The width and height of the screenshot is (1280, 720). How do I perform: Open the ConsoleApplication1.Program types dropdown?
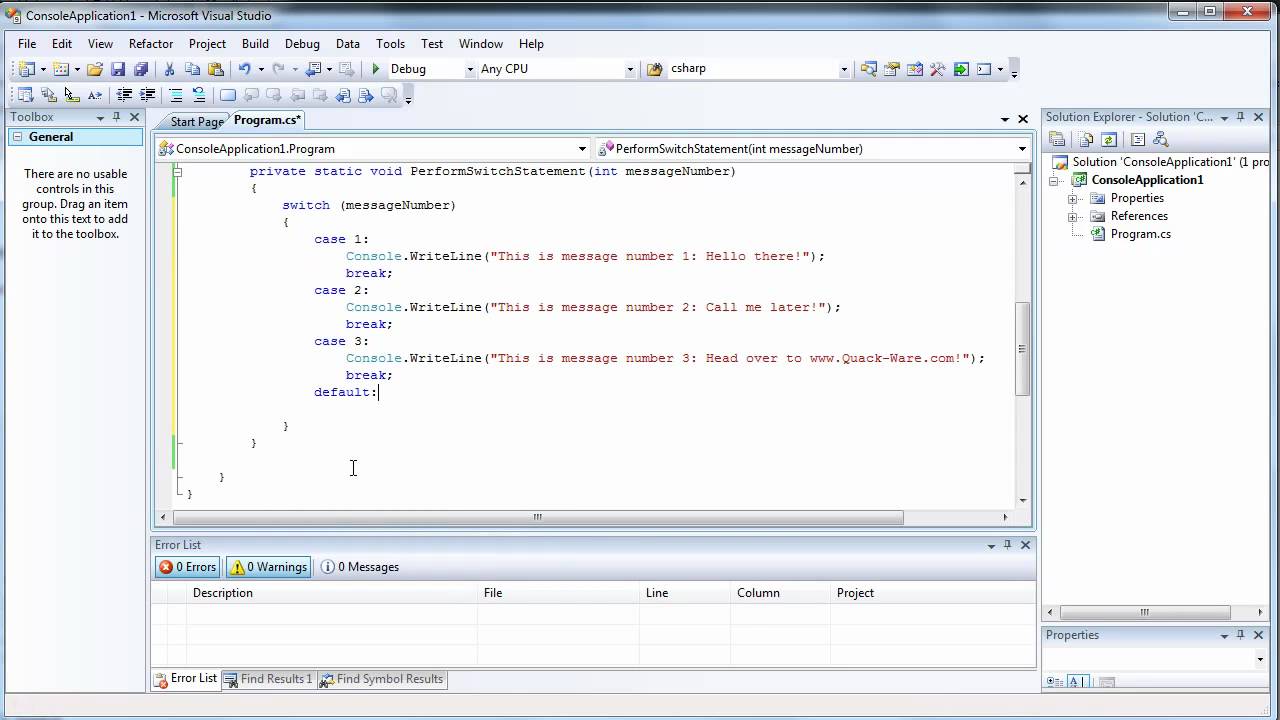[x=582, y=149]
